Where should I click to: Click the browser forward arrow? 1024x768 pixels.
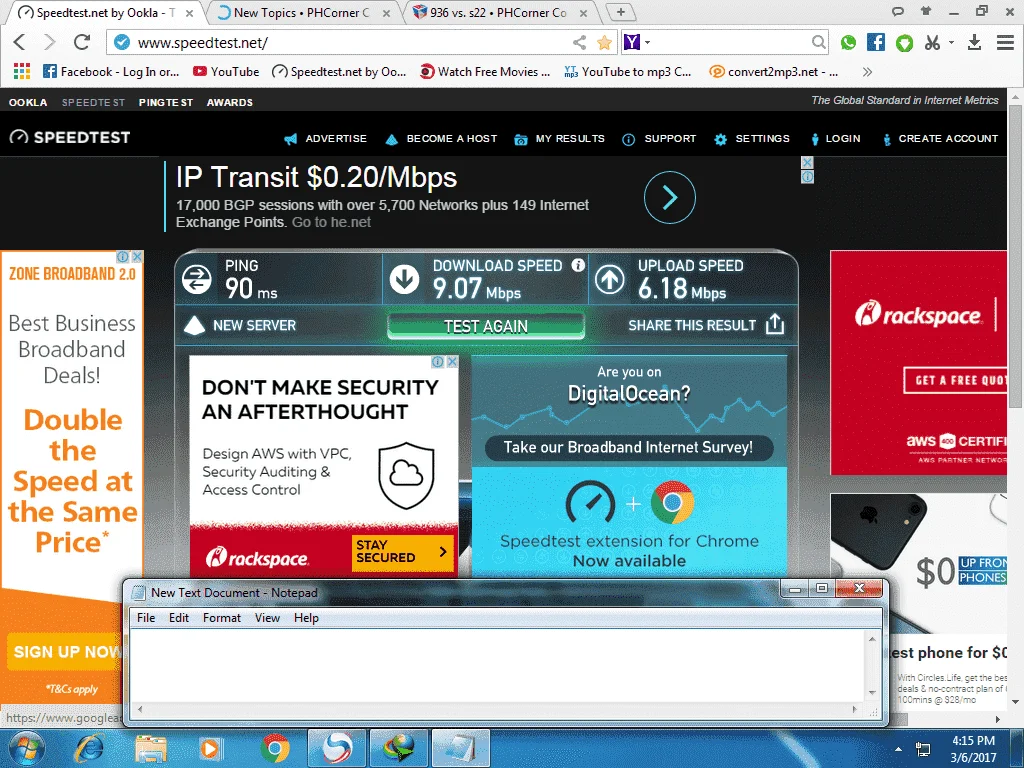(x=50, y=42)
